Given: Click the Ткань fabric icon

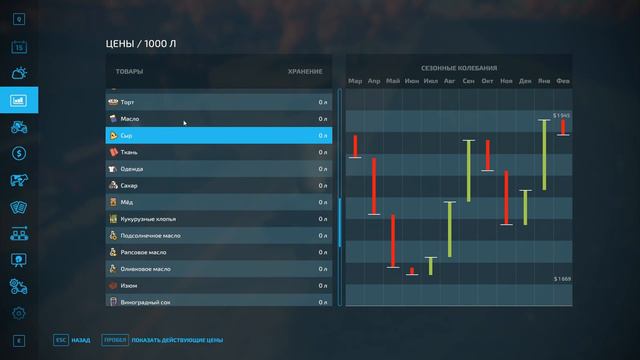Looking at the screenshot, I should (x=113, y=152).
